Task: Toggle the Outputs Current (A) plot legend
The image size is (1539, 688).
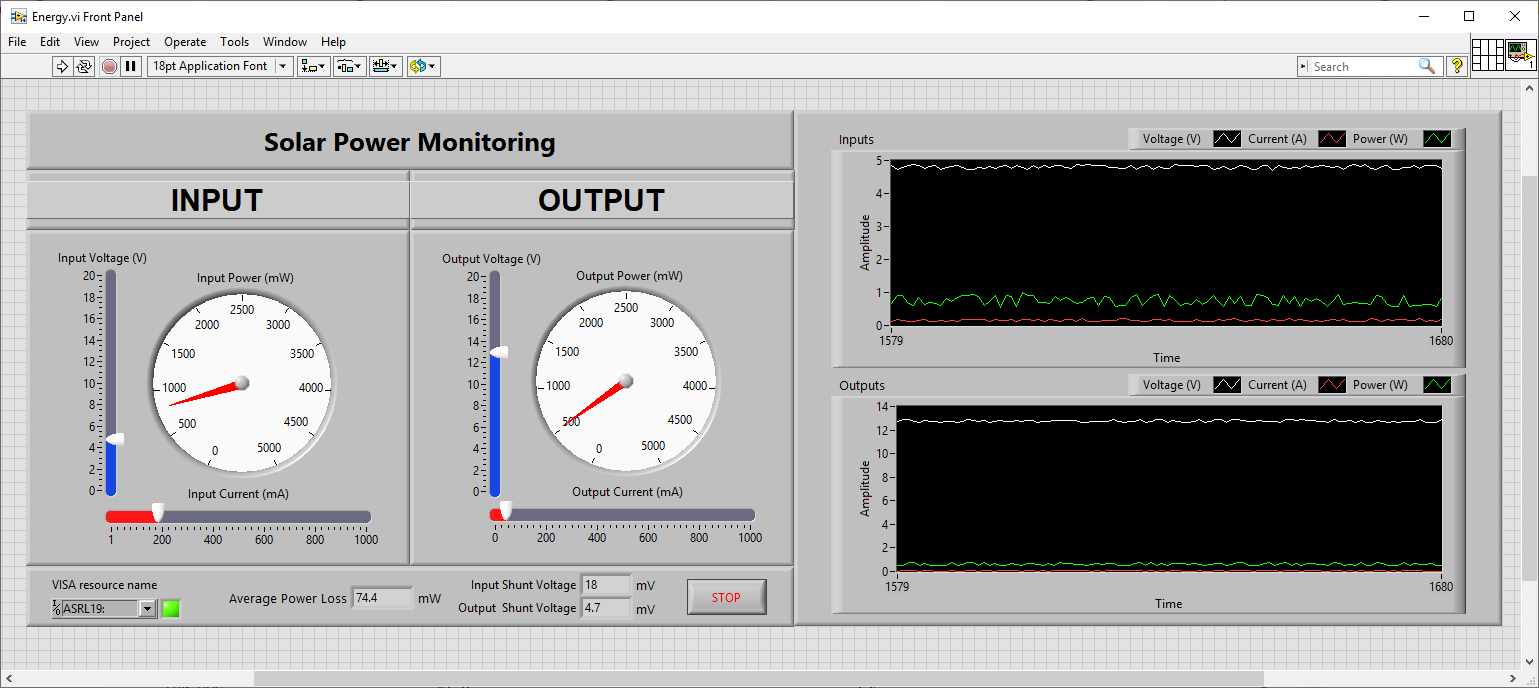Action: coord(1331,385)
